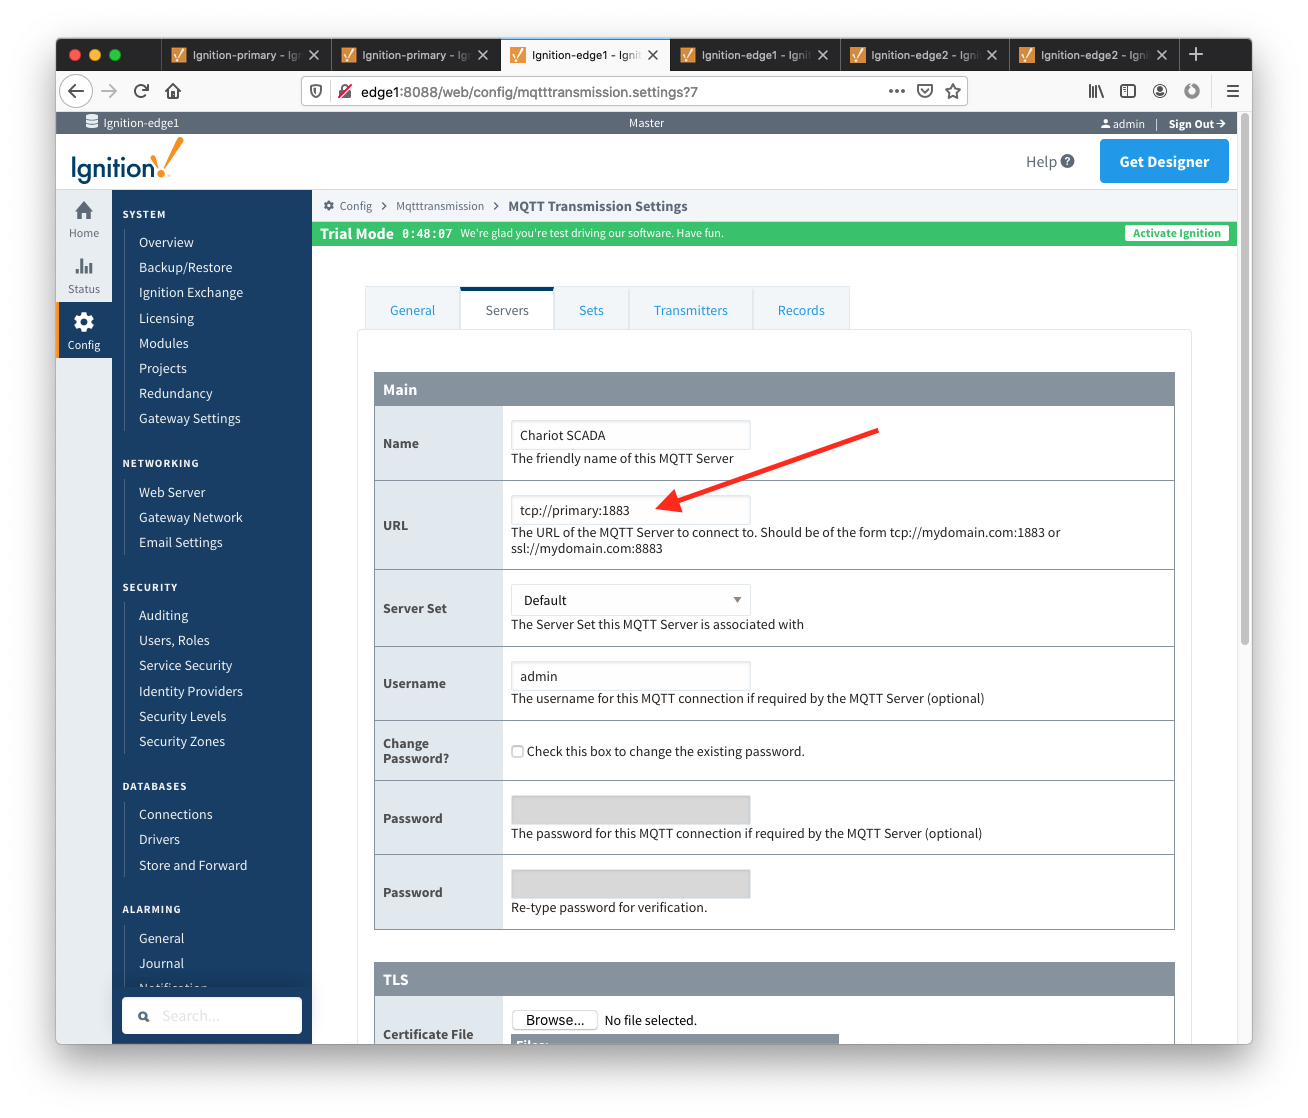The width and height of the screenshot is (1308, 1118).
Task: Click the browser Forward arrow
Action: [x=109, y=91]
